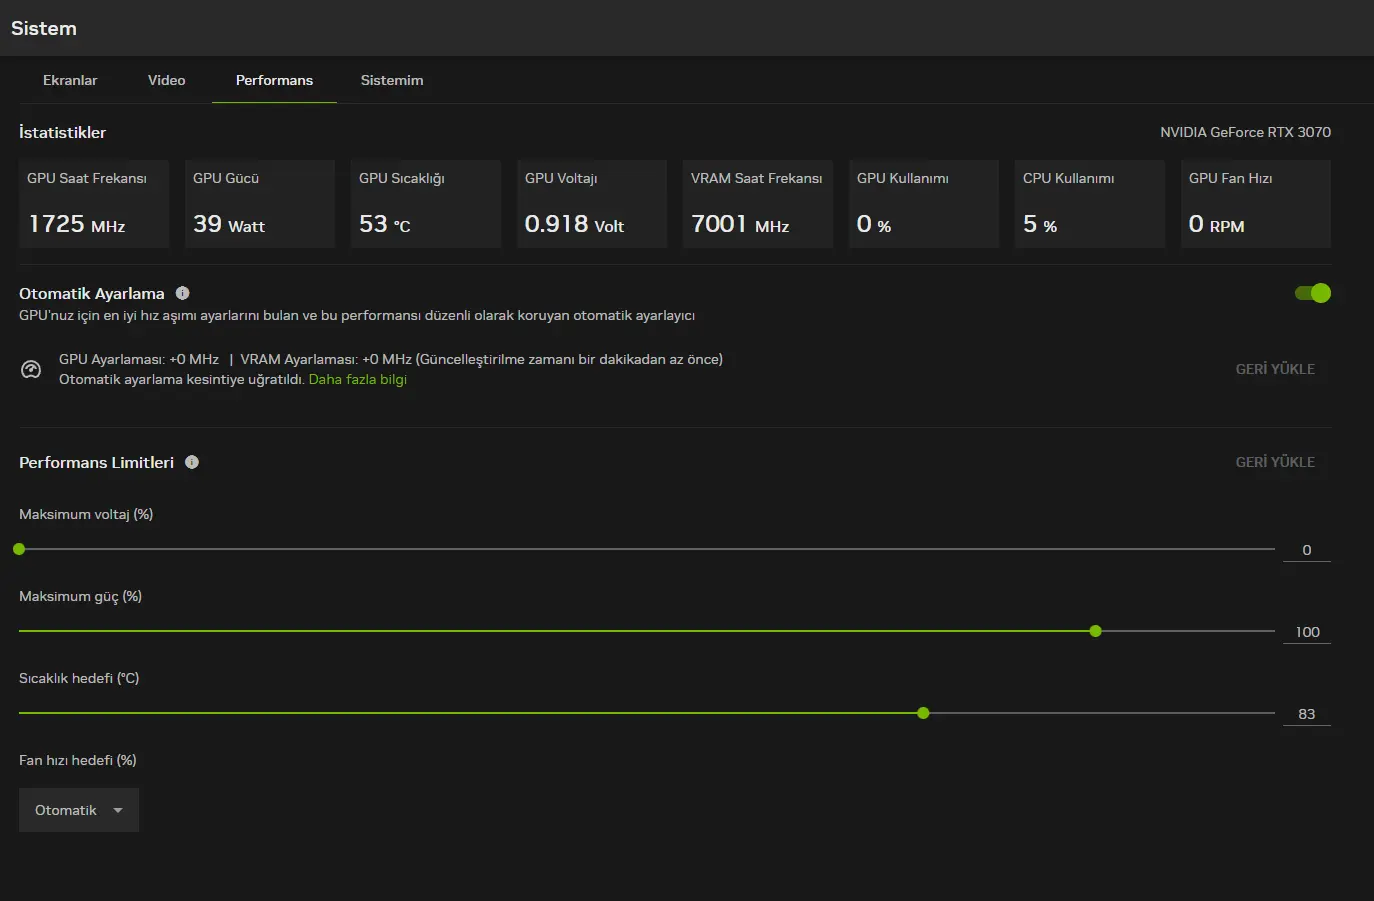Screen dimensions: 1374x901
Task: Go to the Sistemim tab
Action: click(392, 80)
